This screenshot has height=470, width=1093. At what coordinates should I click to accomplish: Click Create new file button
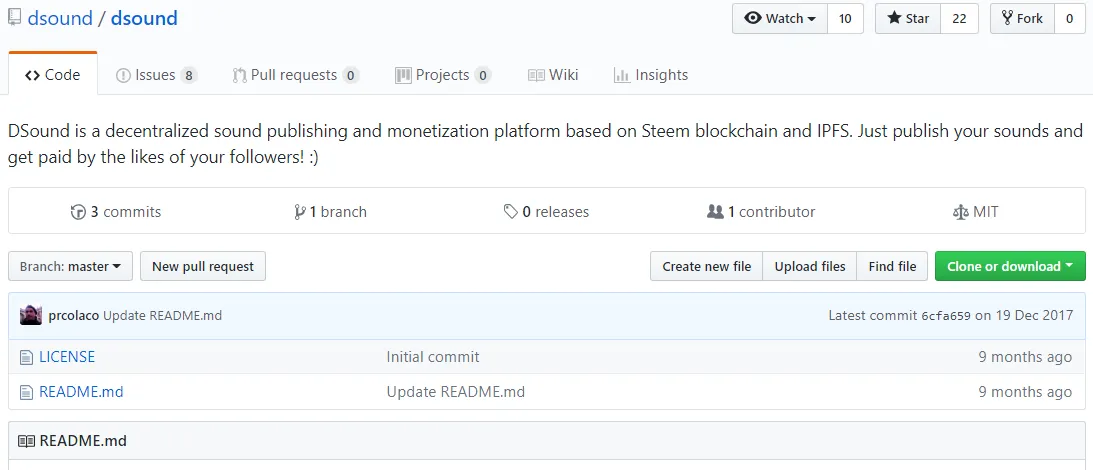(707, 266)
